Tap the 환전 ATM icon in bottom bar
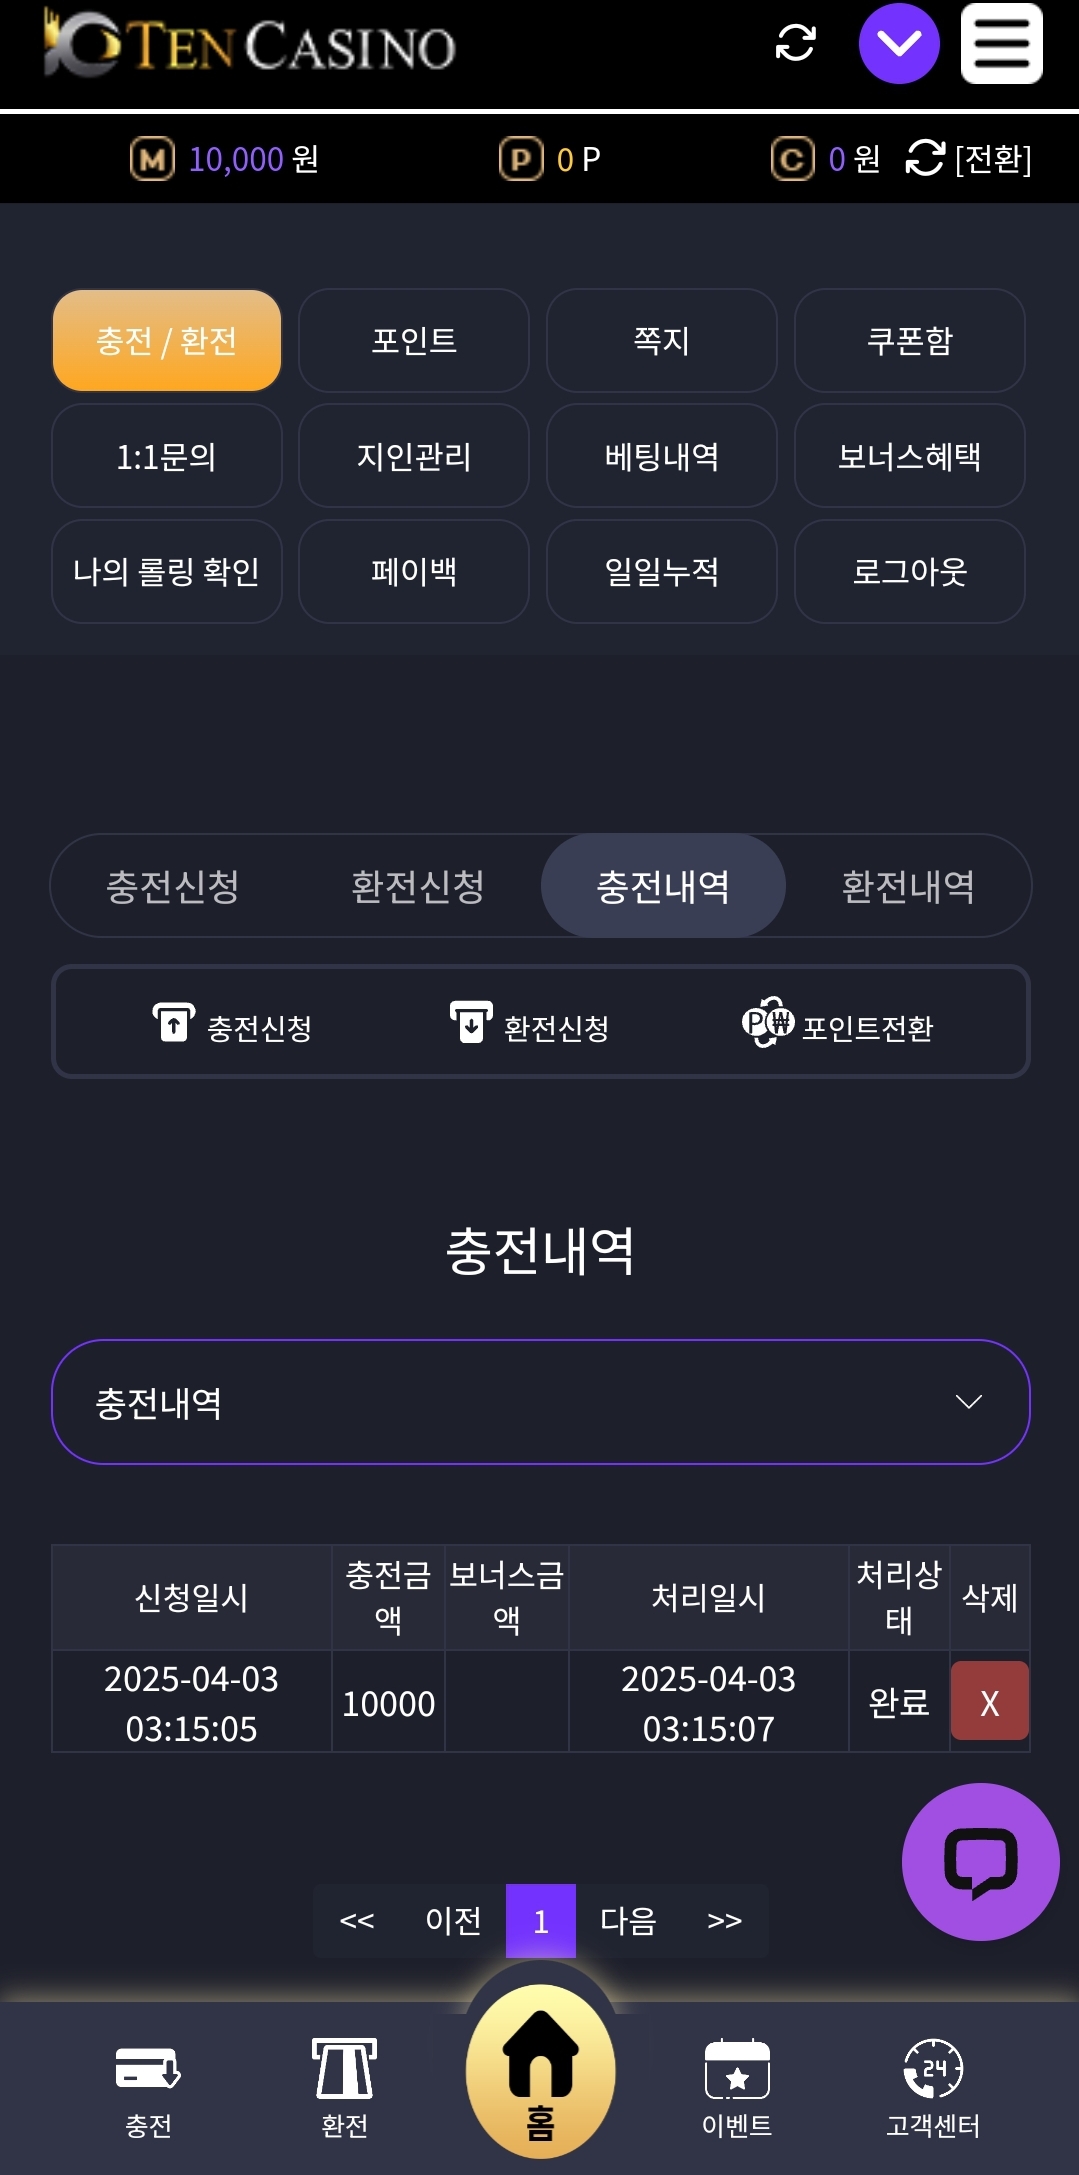The width and height of the screenshot is (1079, 2175). point(344,2069)
